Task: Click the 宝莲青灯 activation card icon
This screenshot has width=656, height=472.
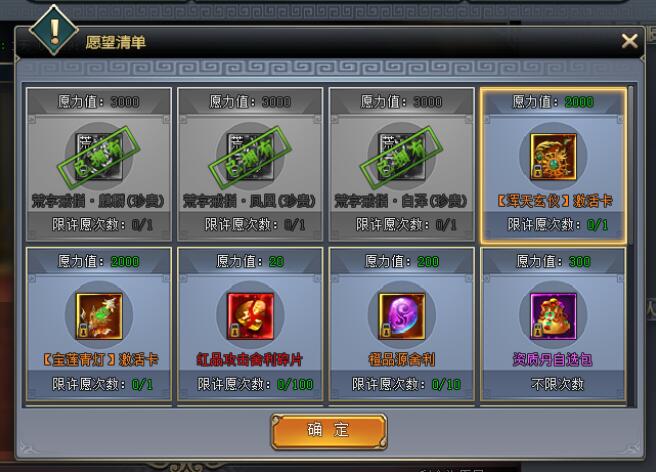Action: click(x=99, y=316)
